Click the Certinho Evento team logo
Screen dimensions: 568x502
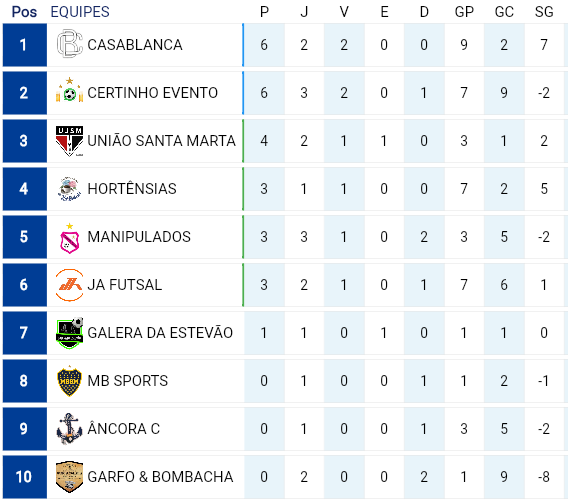[x=70, y=91]
